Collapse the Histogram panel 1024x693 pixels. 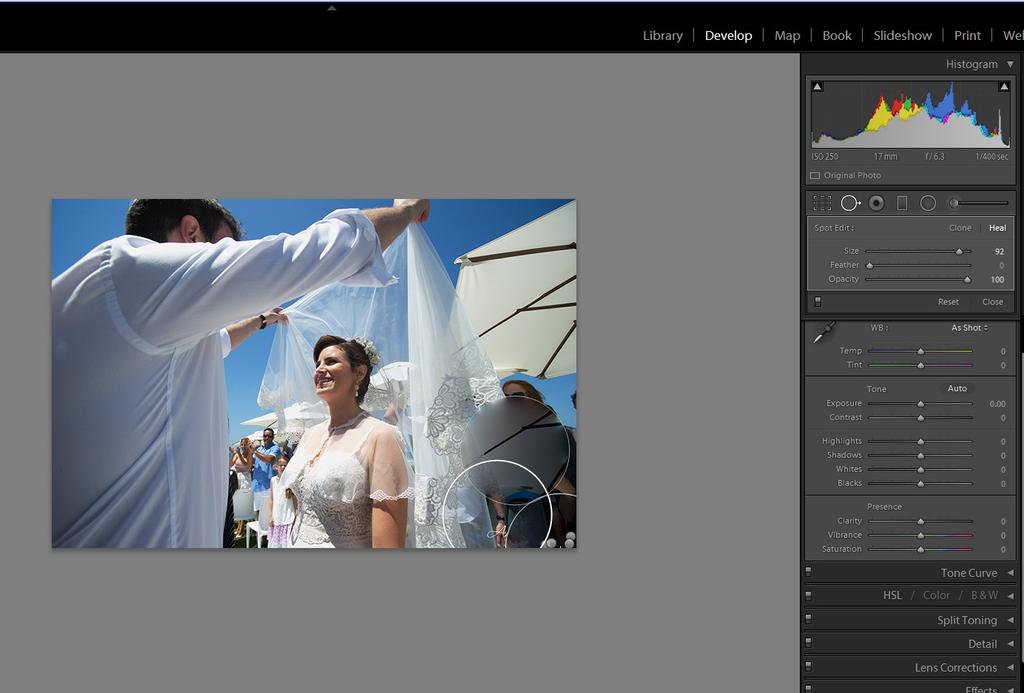(1010, 64)
